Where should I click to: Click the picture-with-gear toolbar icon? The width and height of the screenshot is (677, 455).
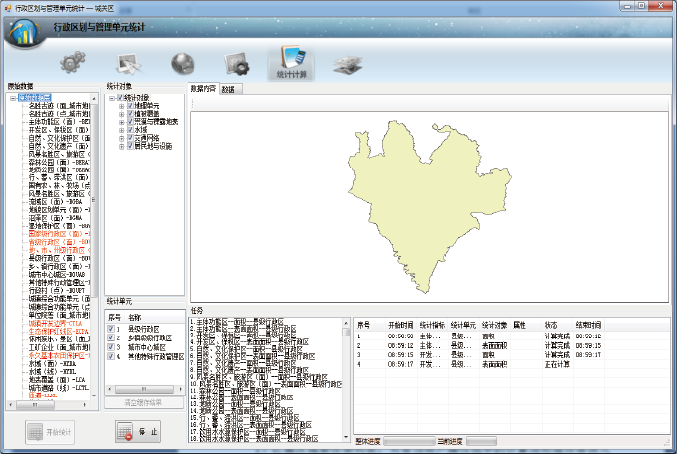237,64
